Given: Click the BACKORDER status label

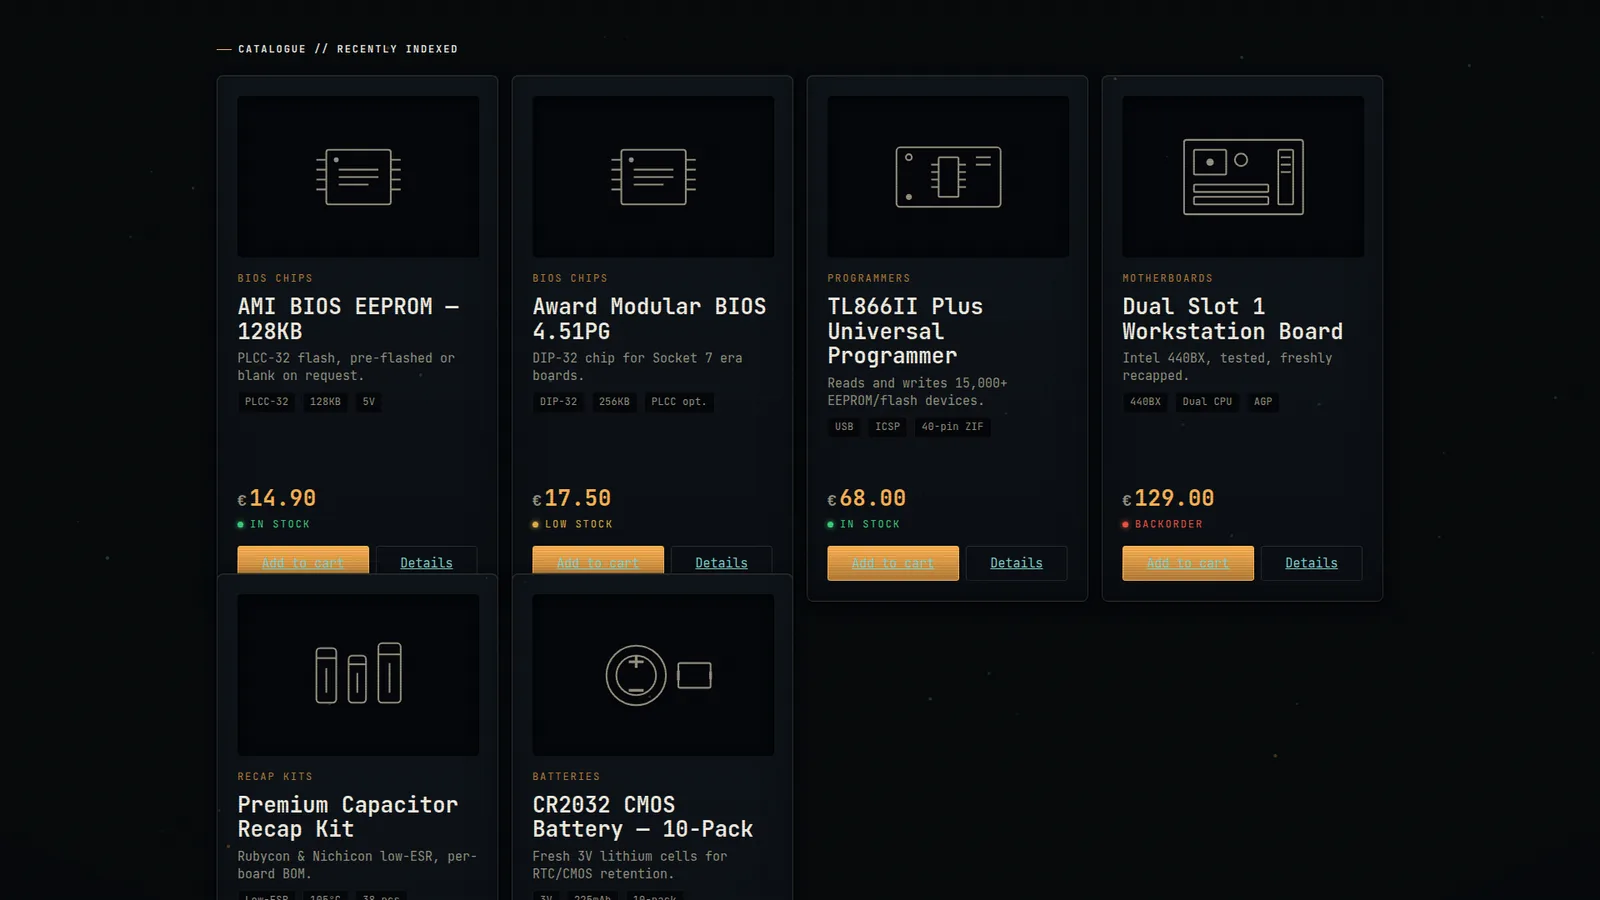Looking at the screenshot, I should [x=1163, y=524].
